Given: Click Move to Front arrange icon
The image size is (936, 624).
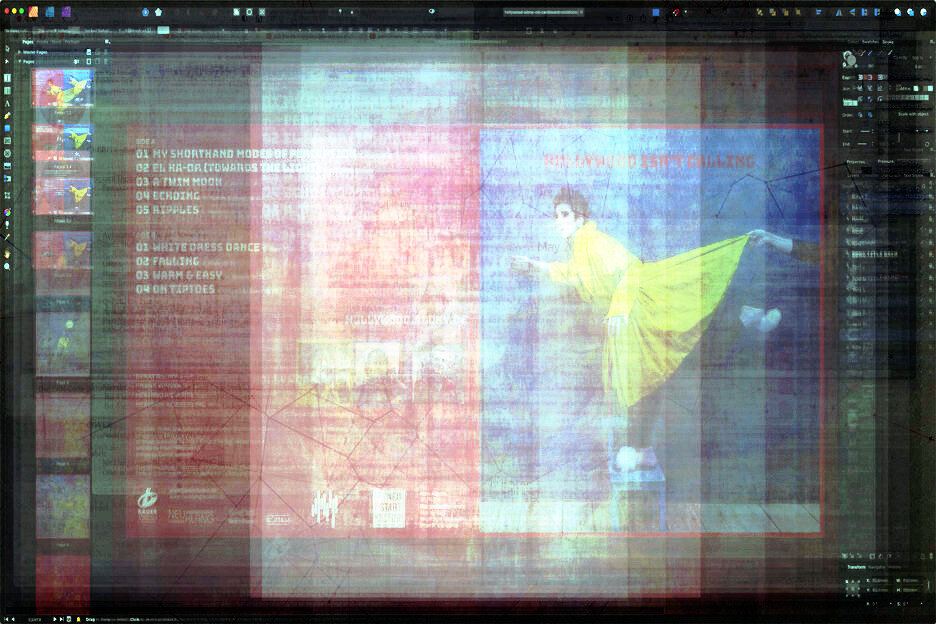Looking at the screenshot, I should [798, 12].
